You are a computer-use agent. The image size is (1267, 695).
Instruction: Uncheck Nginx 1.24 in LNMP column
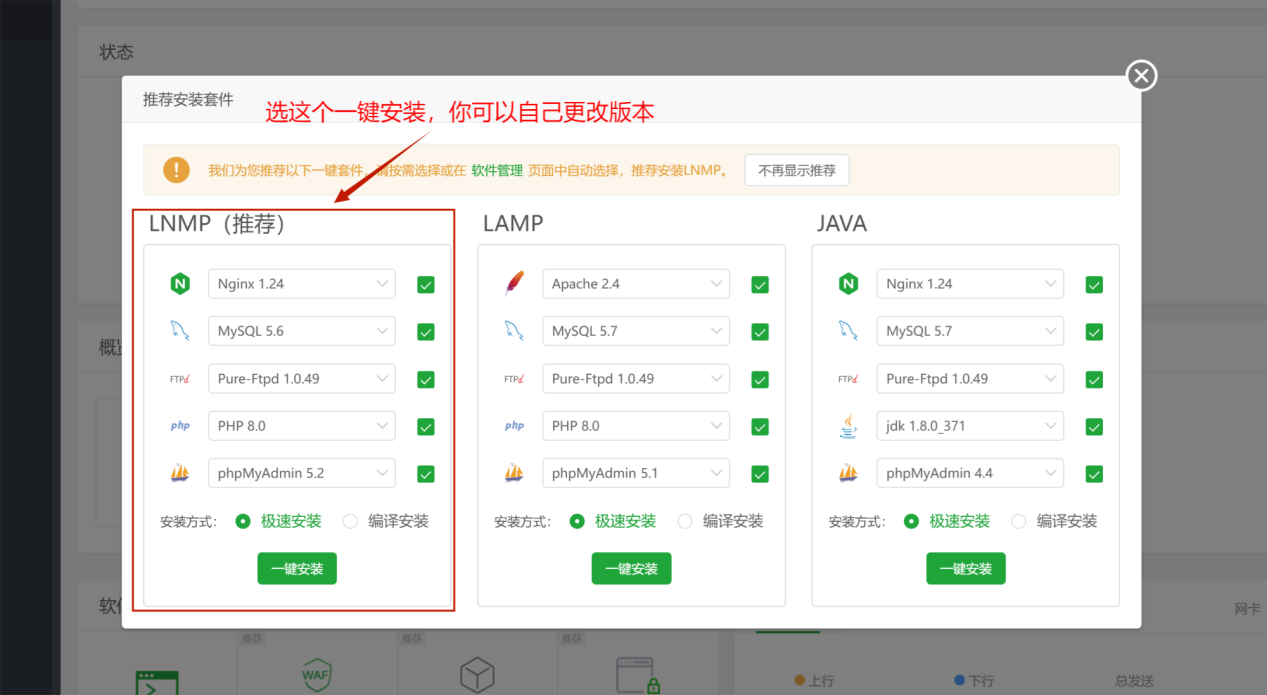(426, 285)
